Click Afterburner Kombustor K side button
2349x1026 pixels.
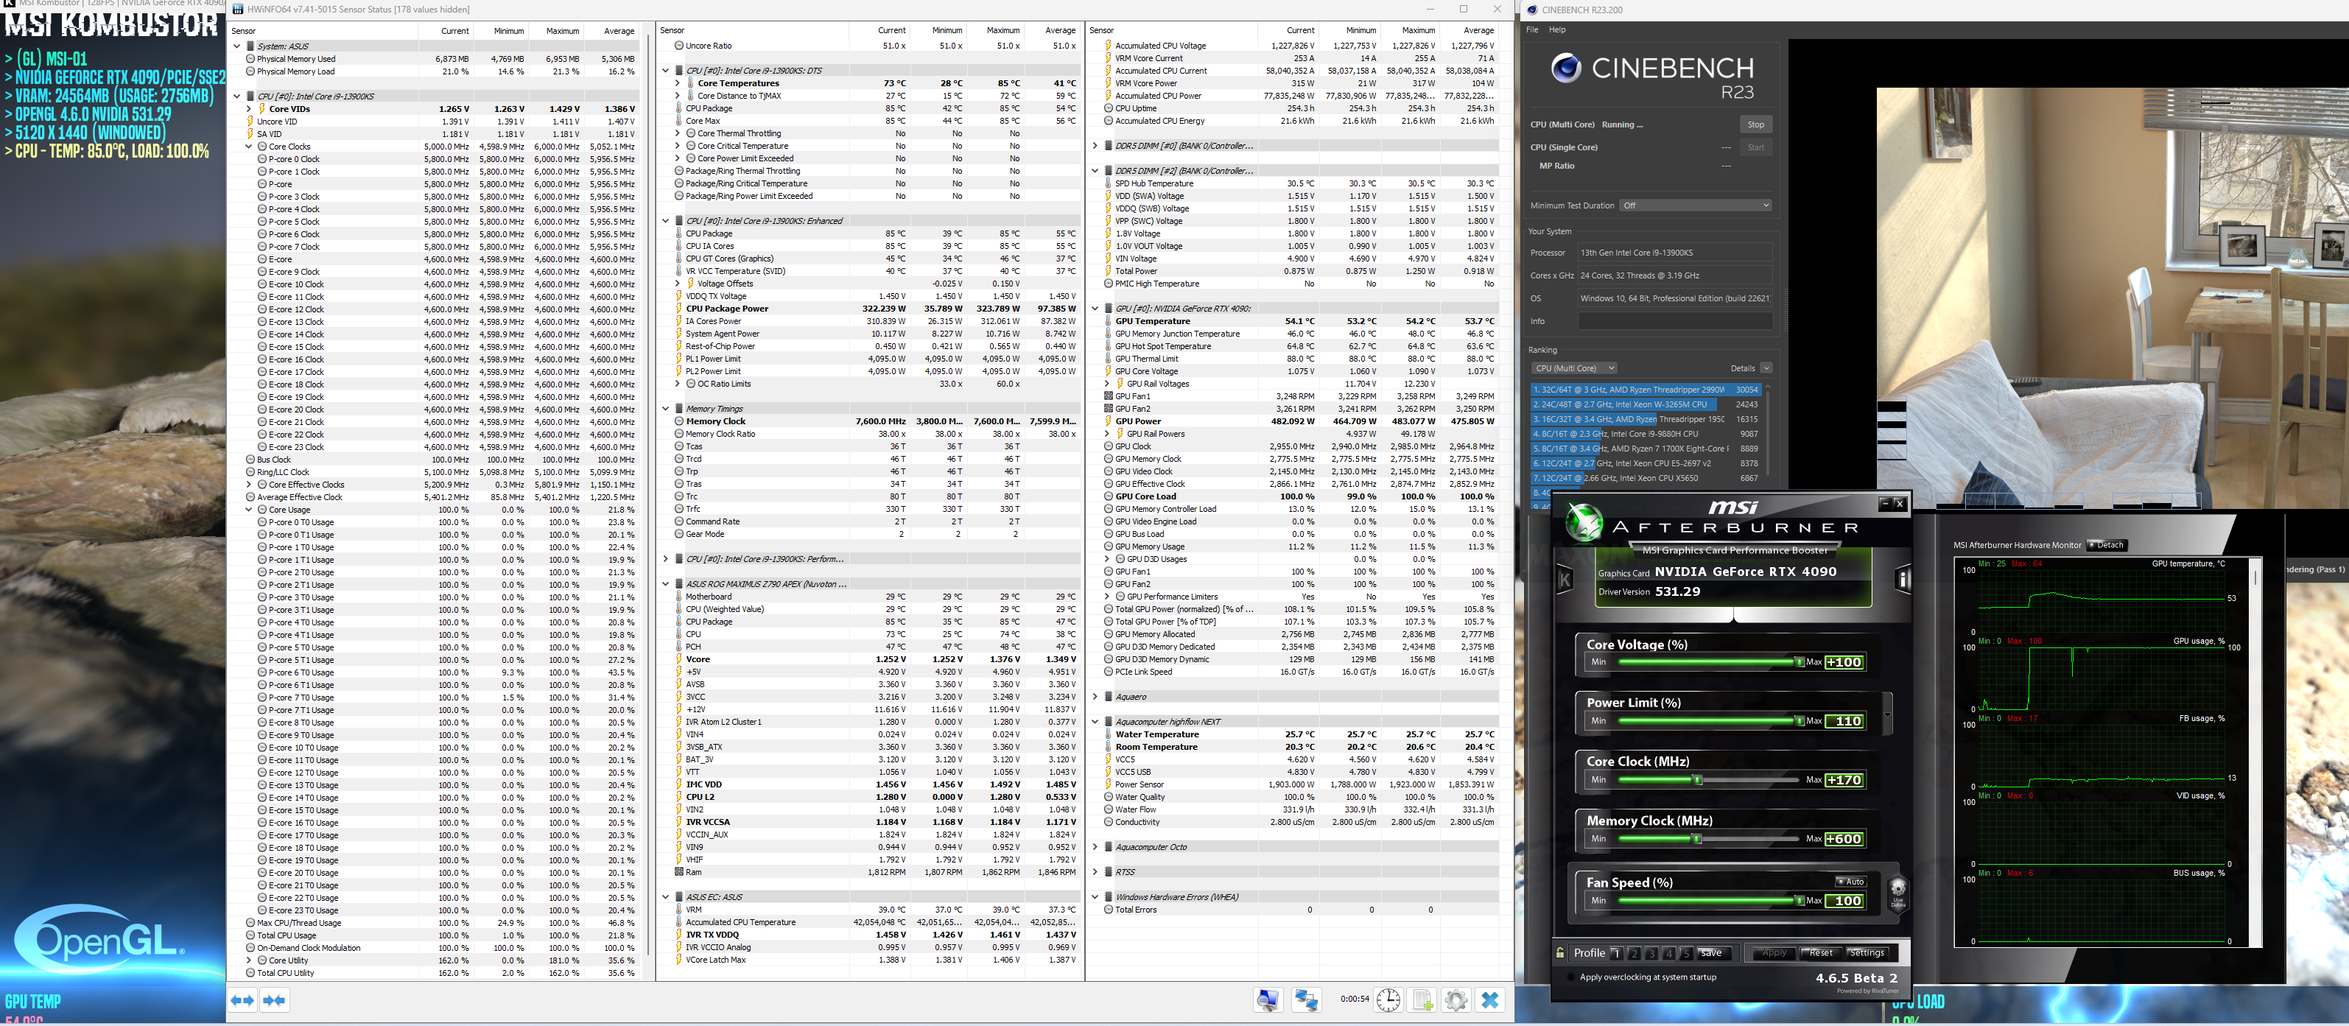[1565, 579]
